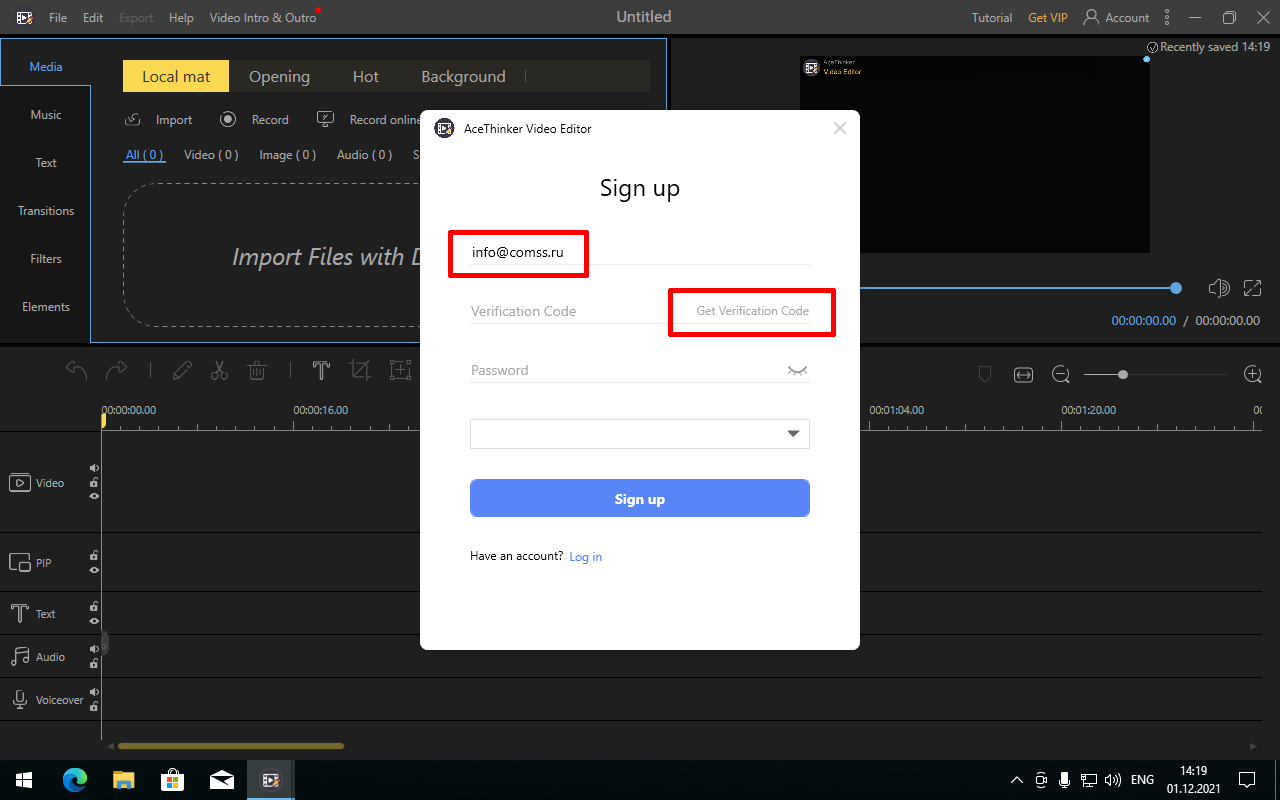
Task: Click the Record online screen icon
Action: tap(325, 119)
